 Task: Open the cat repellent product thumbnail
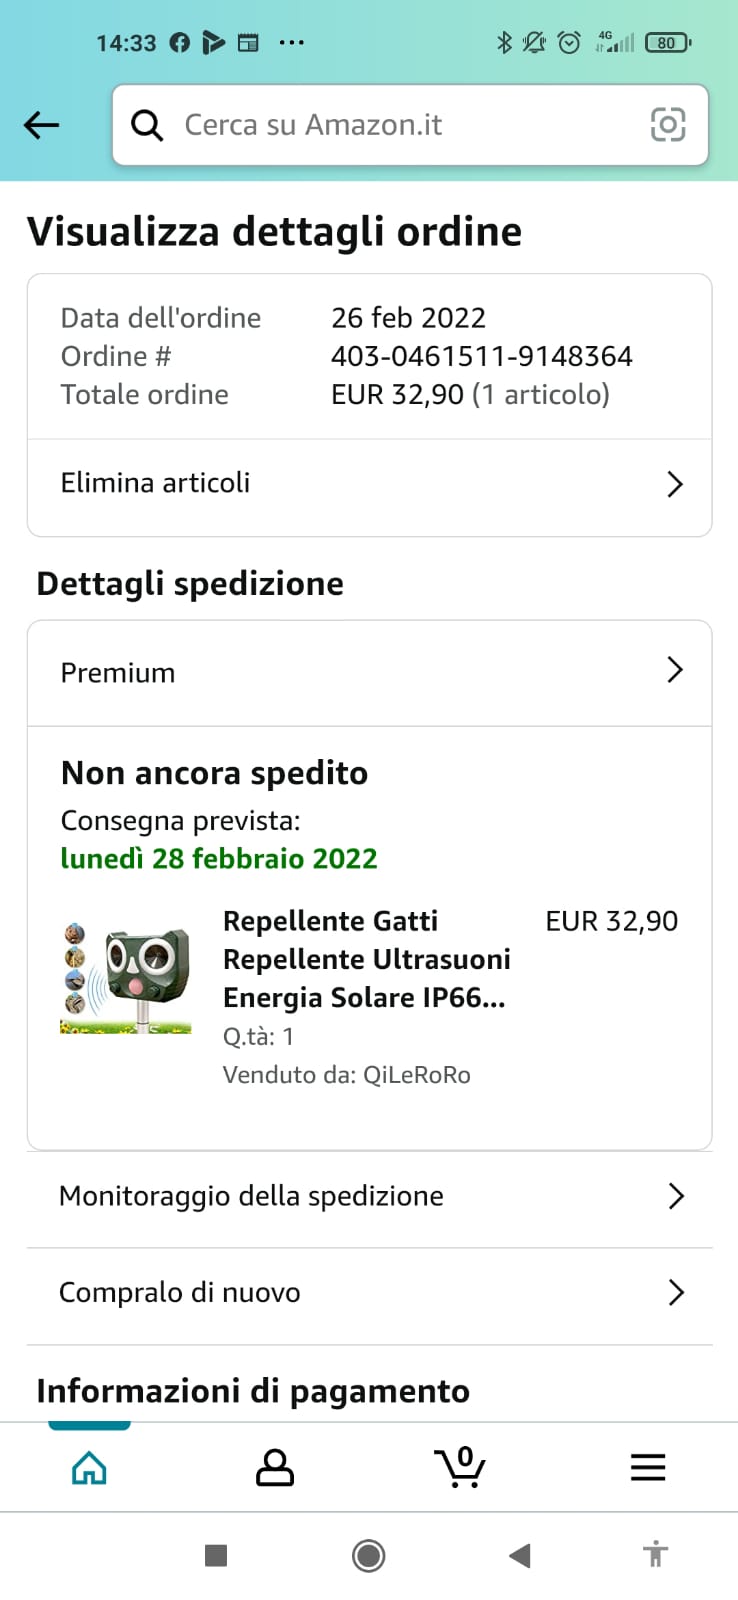point(126,979)
